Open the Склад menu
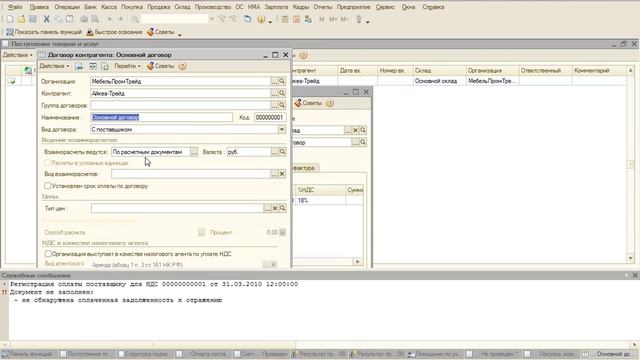 (x=182, y=7)
